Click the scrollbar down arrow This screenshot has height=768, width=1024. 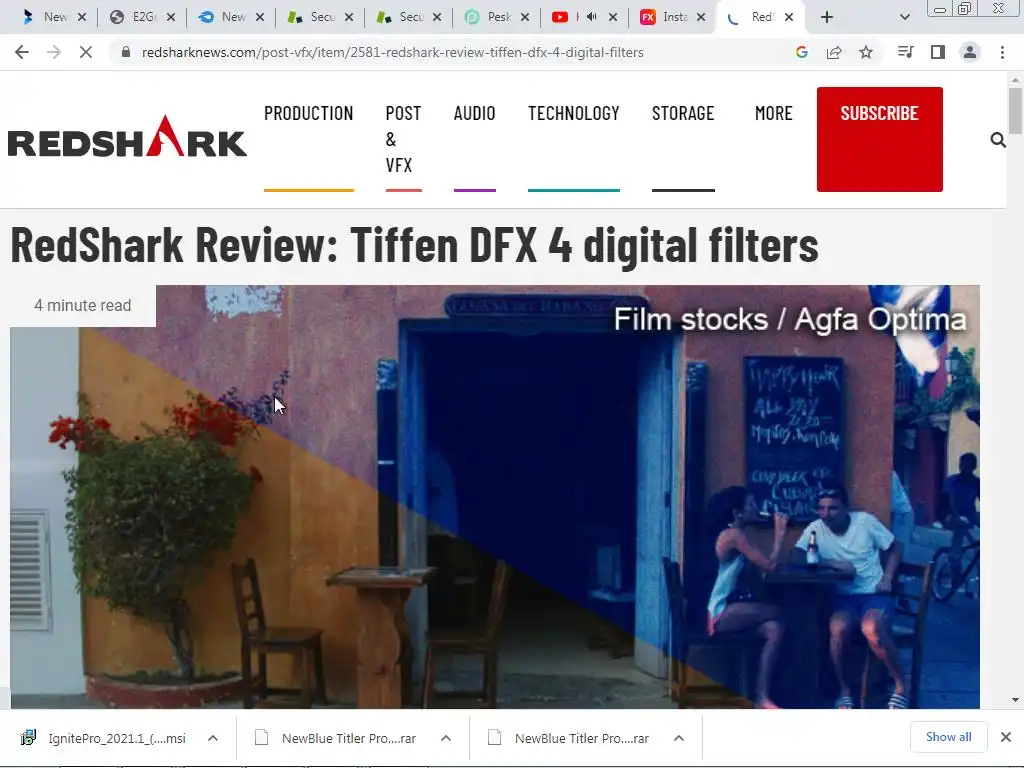pyautogui.click(x=1016, y=700)
